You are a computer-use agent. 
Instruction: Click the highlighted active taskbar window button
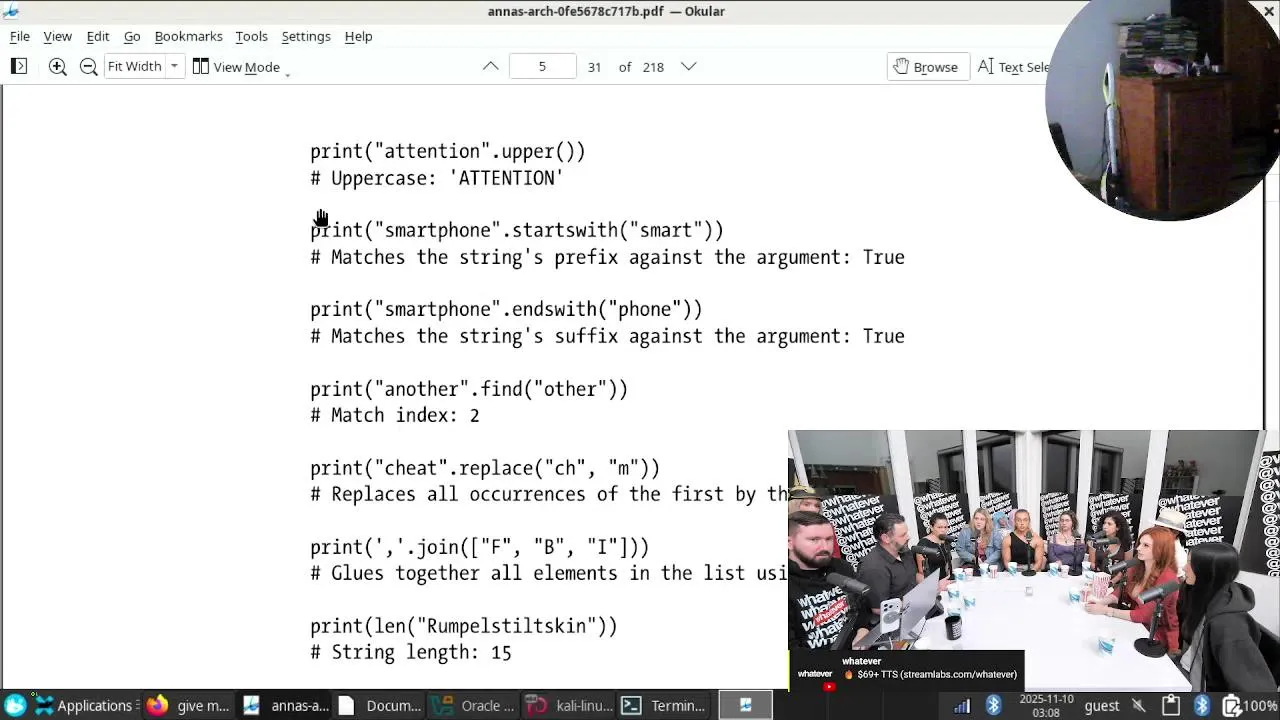745,705
